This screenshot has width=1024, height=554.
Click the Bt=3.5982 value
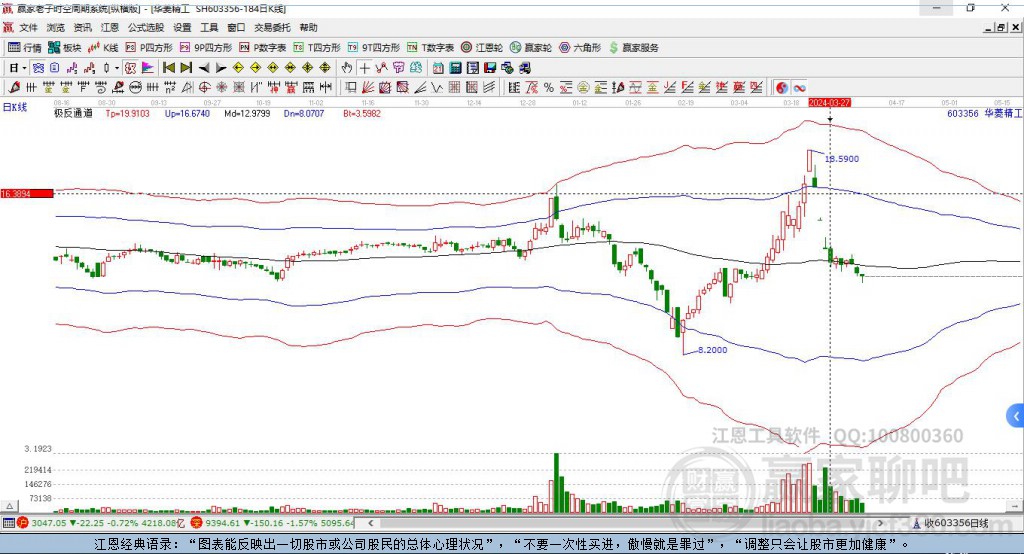[x=362, y=113]
